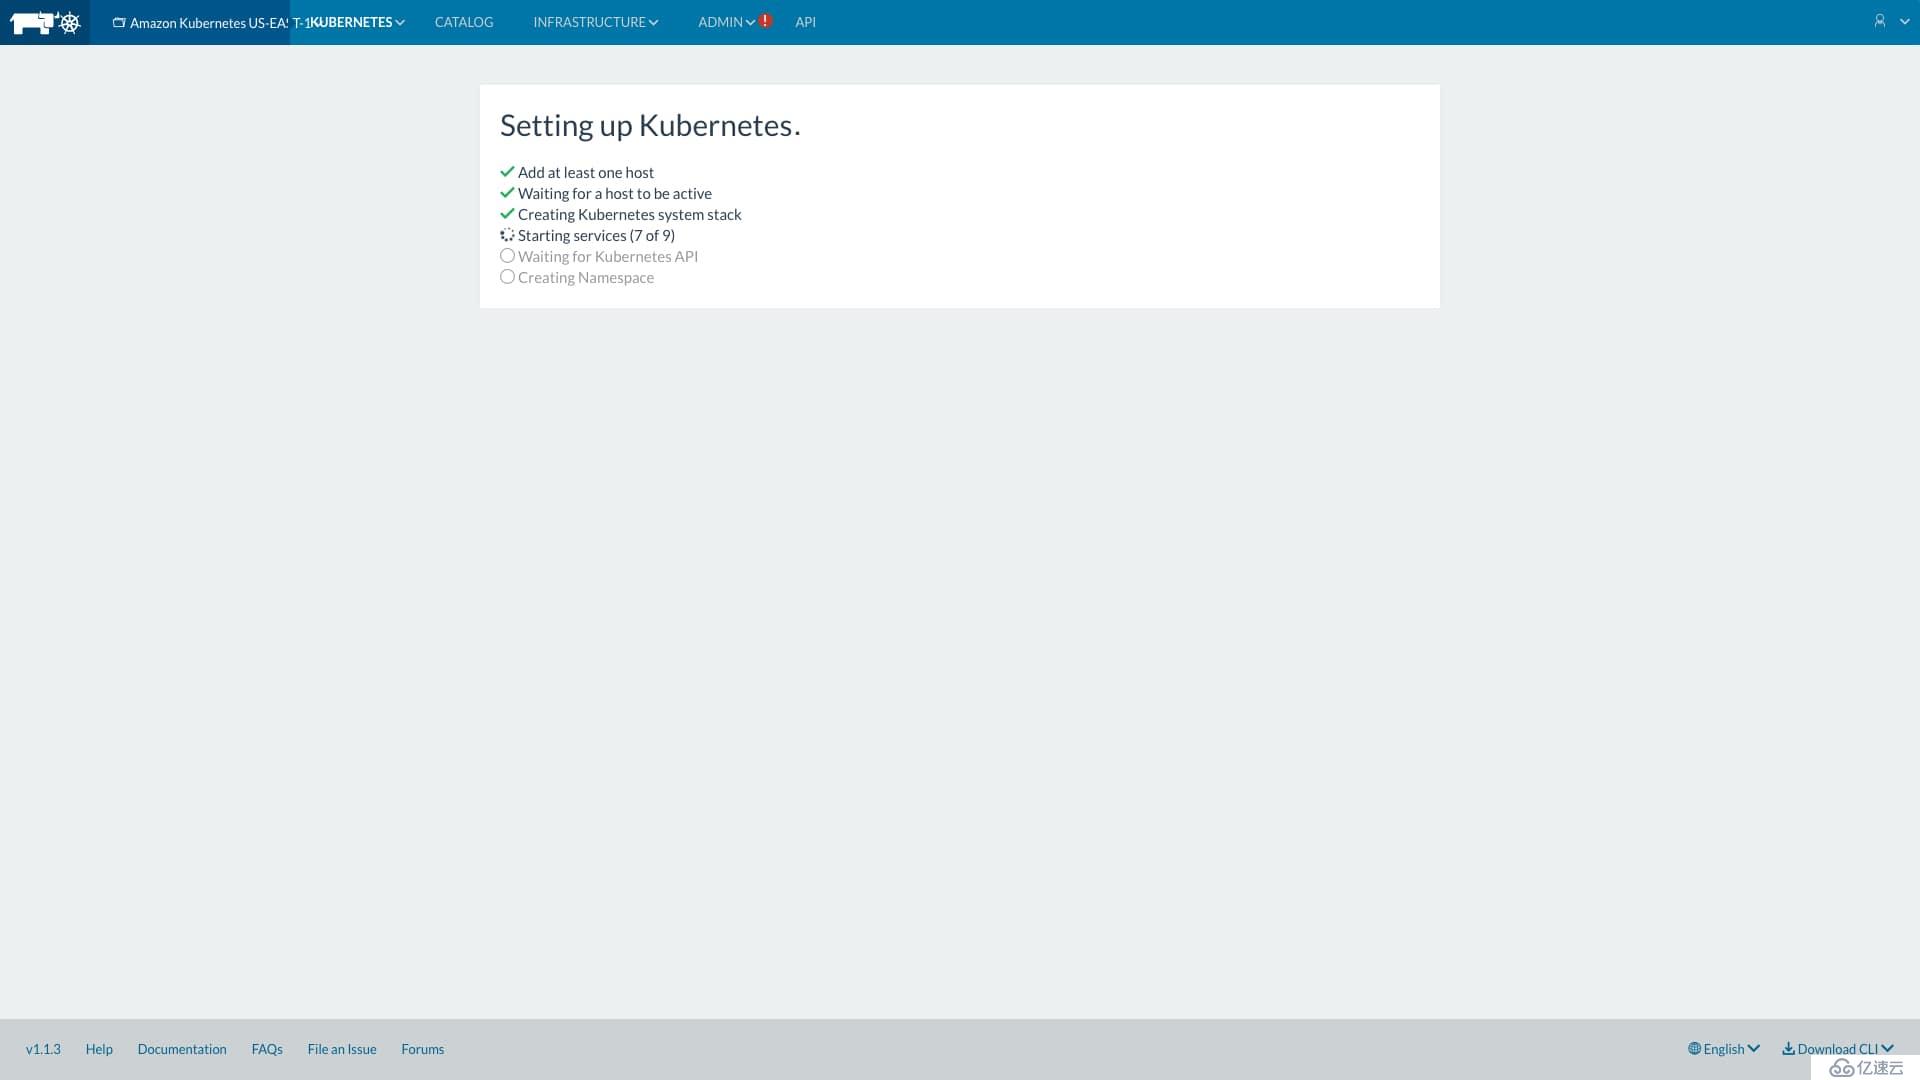Click the Download CLI expander bottom right
1920x1080 pixels.
1838,1048
